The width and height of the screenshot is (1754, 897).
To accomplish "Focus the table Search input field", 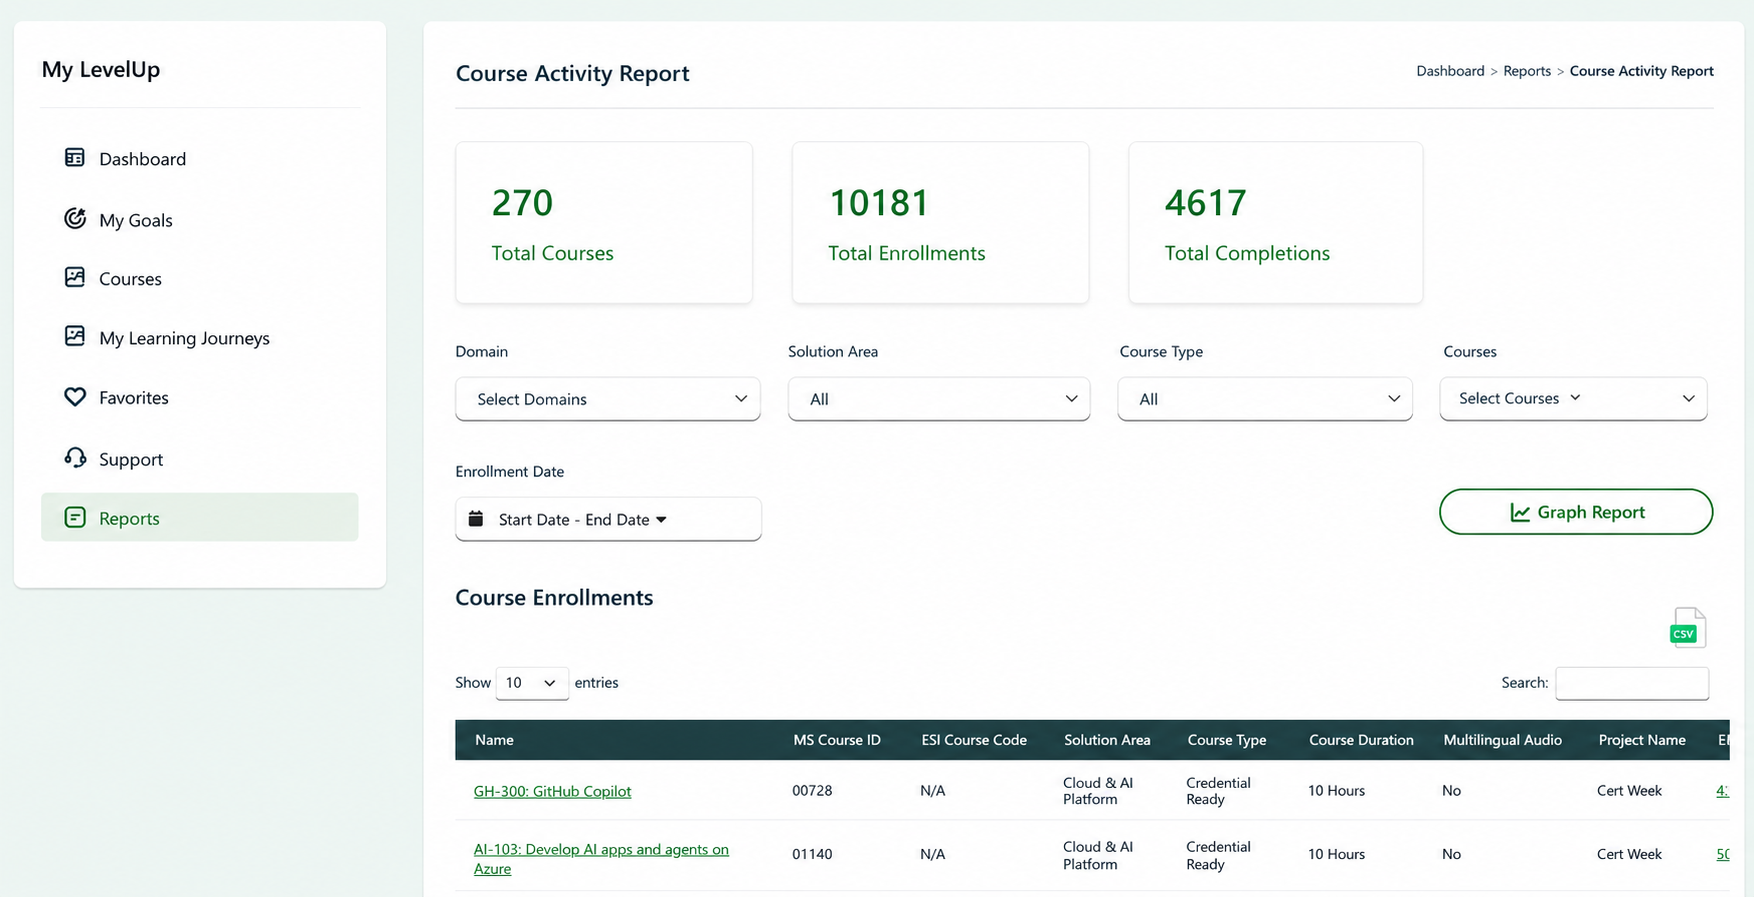I will pyautogui.click(x=1632, y=683).
